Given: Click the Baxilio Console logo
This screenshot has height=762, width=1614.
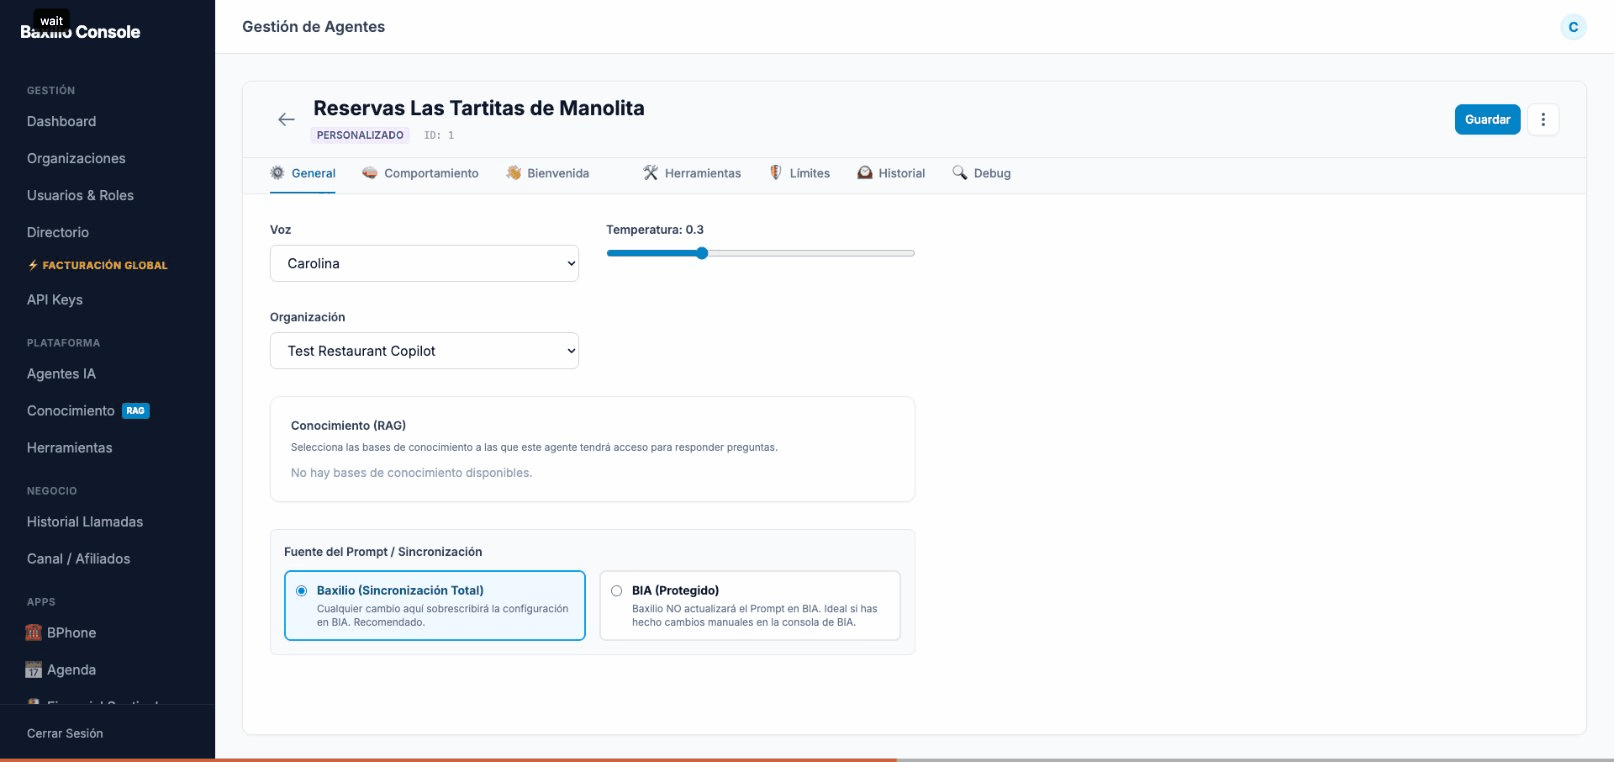Looking at the screenshot, I should (x=80, y=31).
